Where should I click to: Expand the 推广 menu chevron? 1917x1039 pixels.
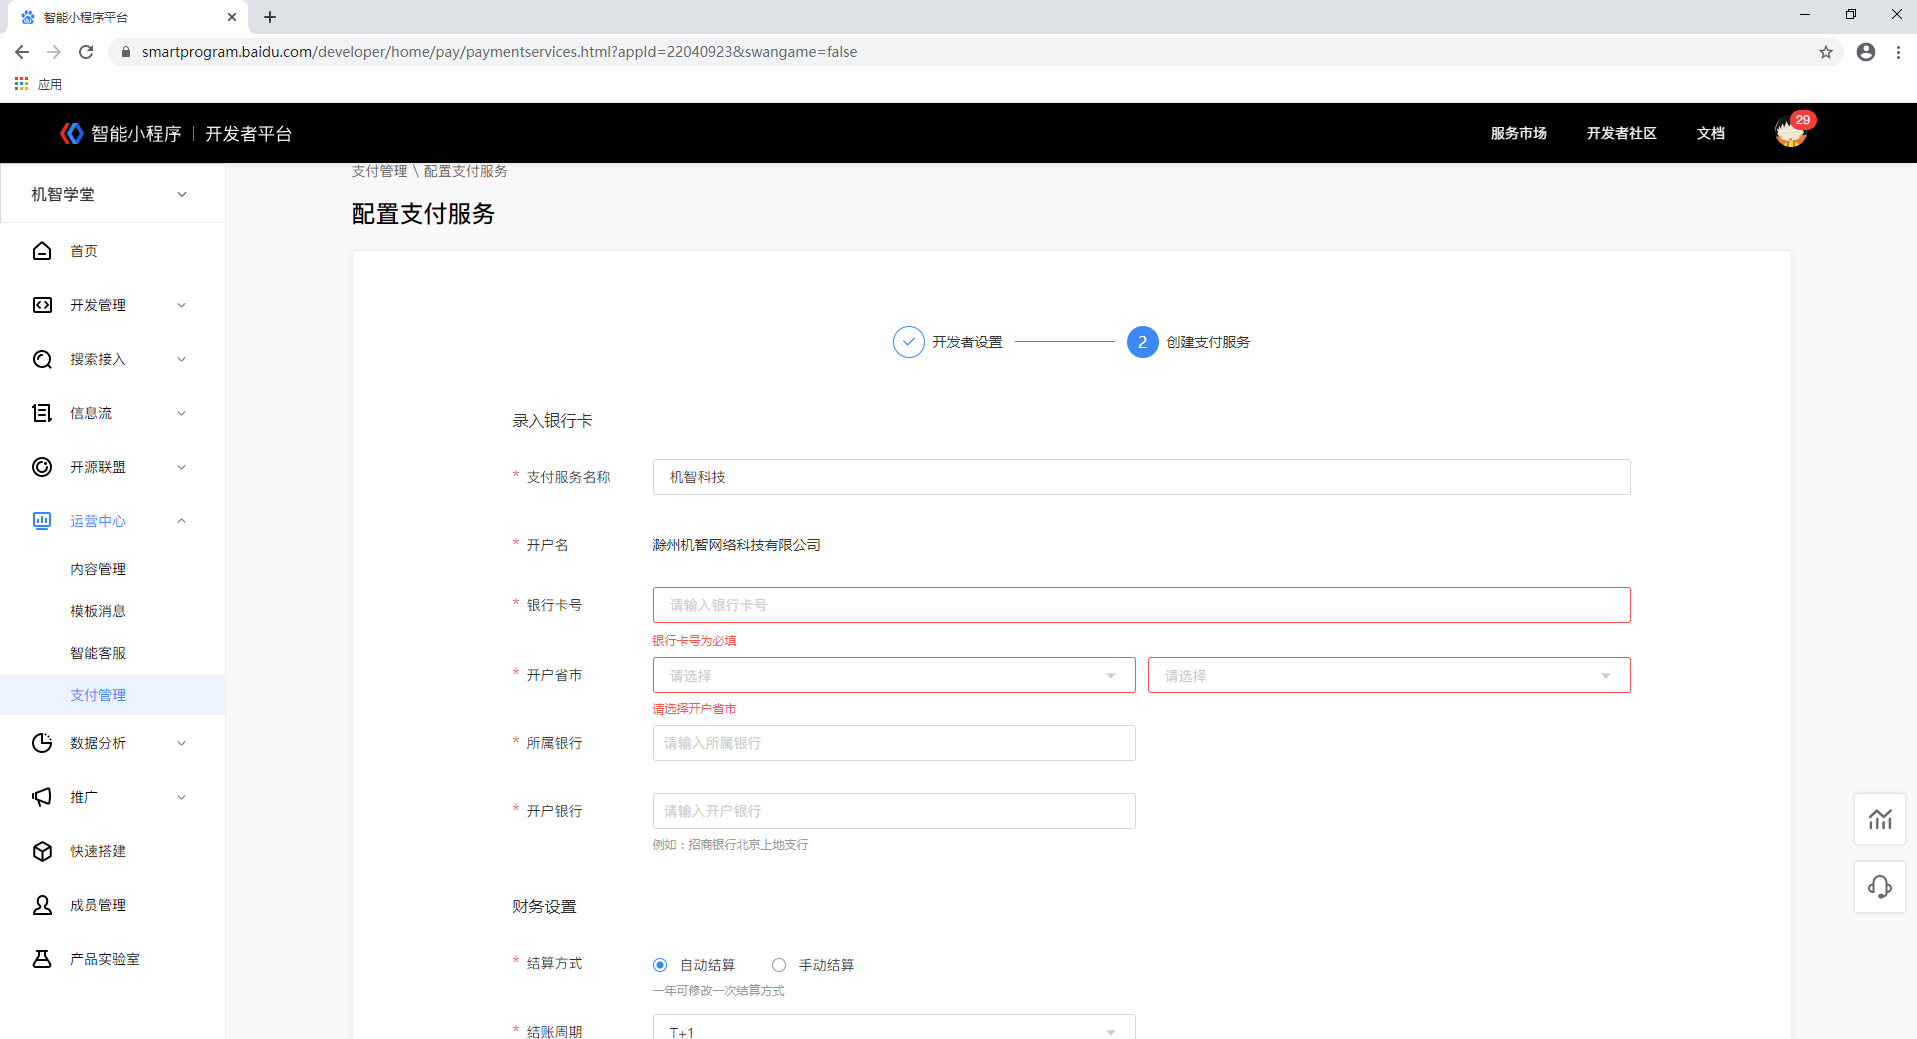181,797
